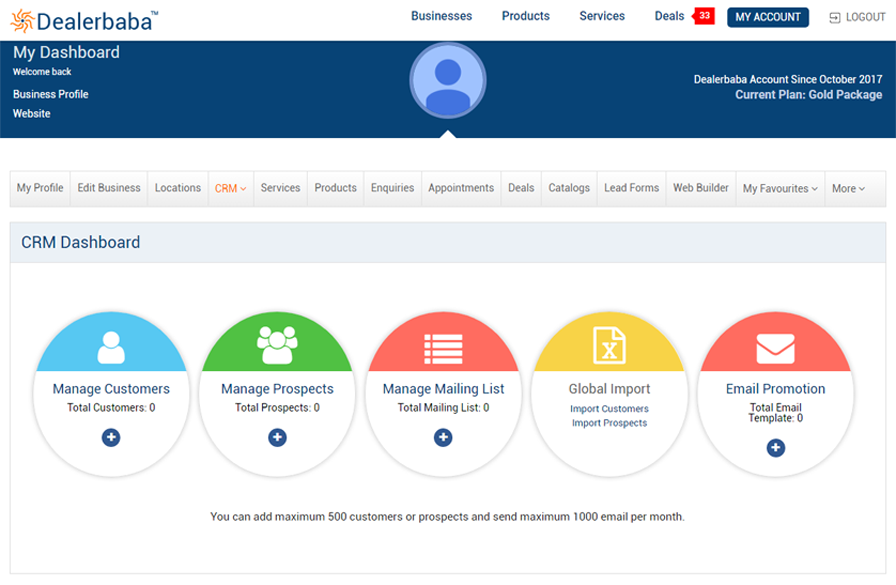The height and width of the screenshot is (585, 896).
Task: Click the Manage Prospects group icon
Action: coord(277,346)
